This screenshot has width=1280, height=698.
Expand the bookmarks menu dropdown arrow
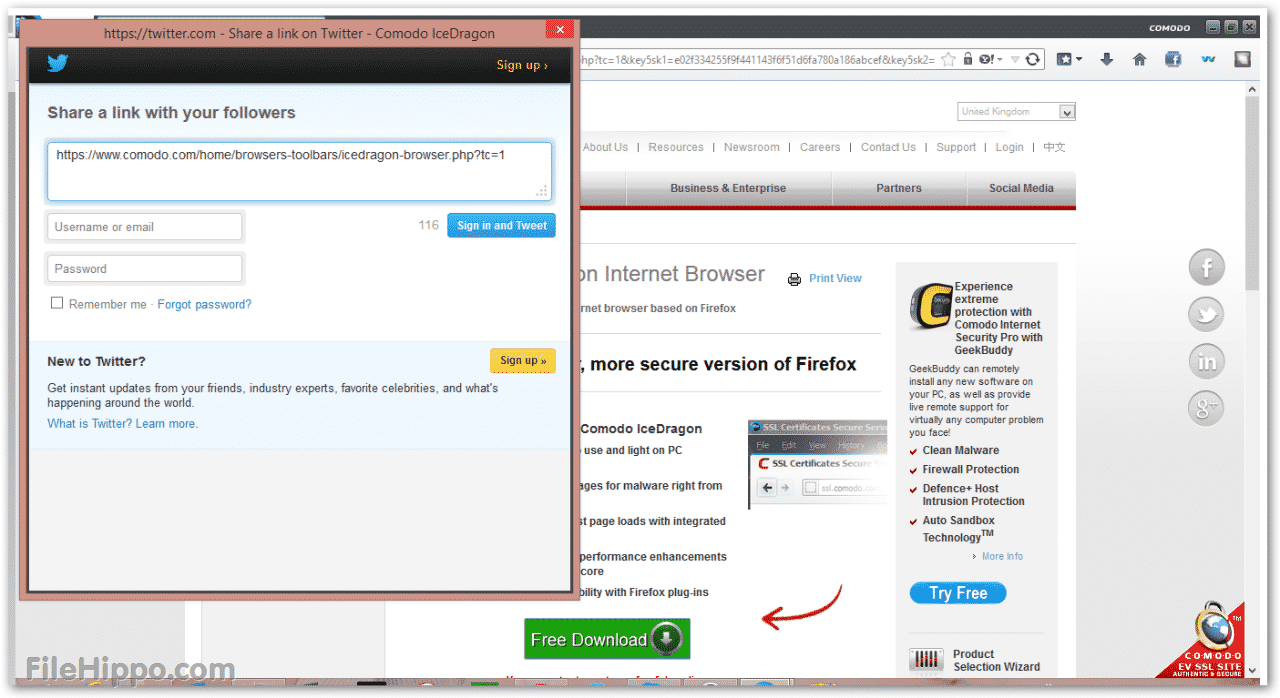1078,60
